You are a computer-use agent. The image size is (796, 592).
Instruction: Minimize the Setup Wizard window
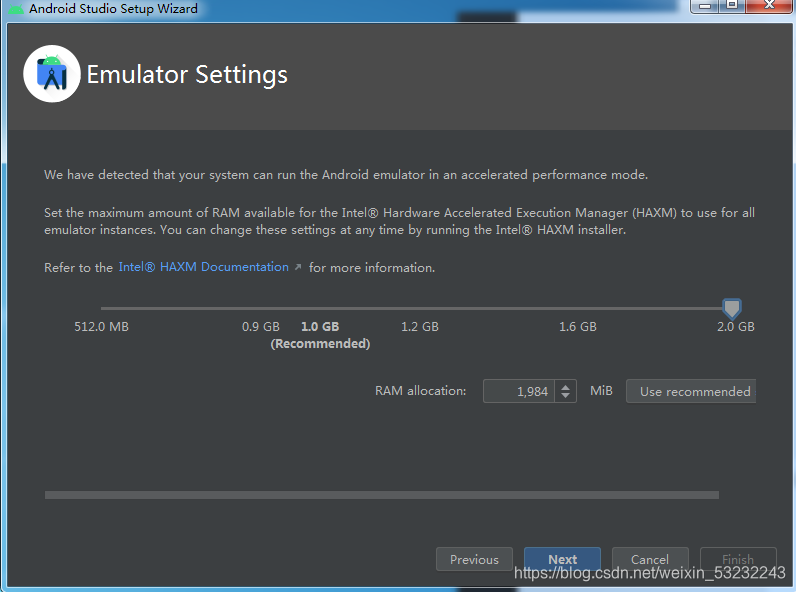(705, 6)
